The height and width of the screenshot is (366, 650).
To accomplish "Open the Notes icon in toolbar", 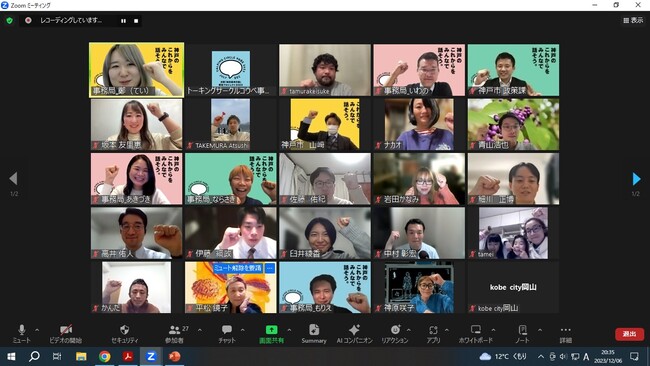I will click(522, 330).
